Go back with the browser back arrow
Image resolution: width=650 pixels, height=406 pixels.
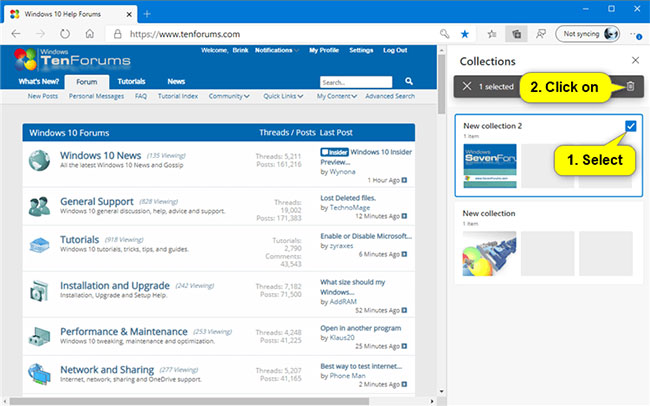click(x=16, y=34)
